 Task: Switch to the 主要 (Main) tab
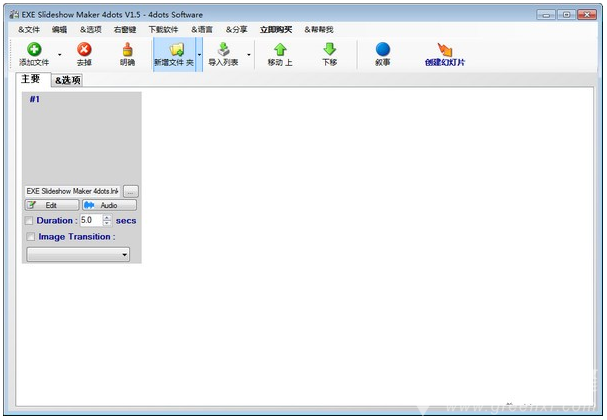(33, 79)
